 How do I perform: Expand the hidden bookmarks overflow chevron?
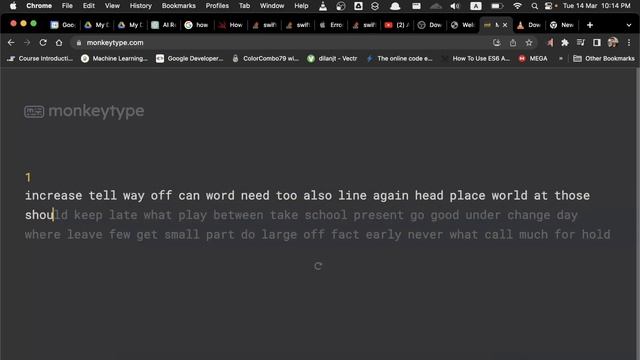tap(561, 58)
